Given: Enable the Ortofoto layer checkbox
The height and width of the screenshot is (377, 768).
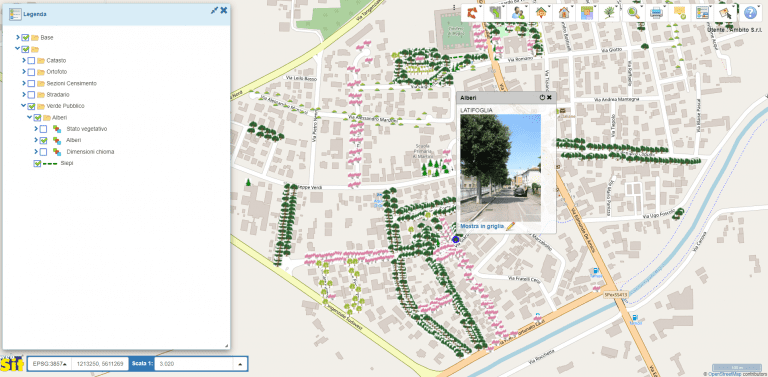Looking at the screenshot, I should [31, 72].
